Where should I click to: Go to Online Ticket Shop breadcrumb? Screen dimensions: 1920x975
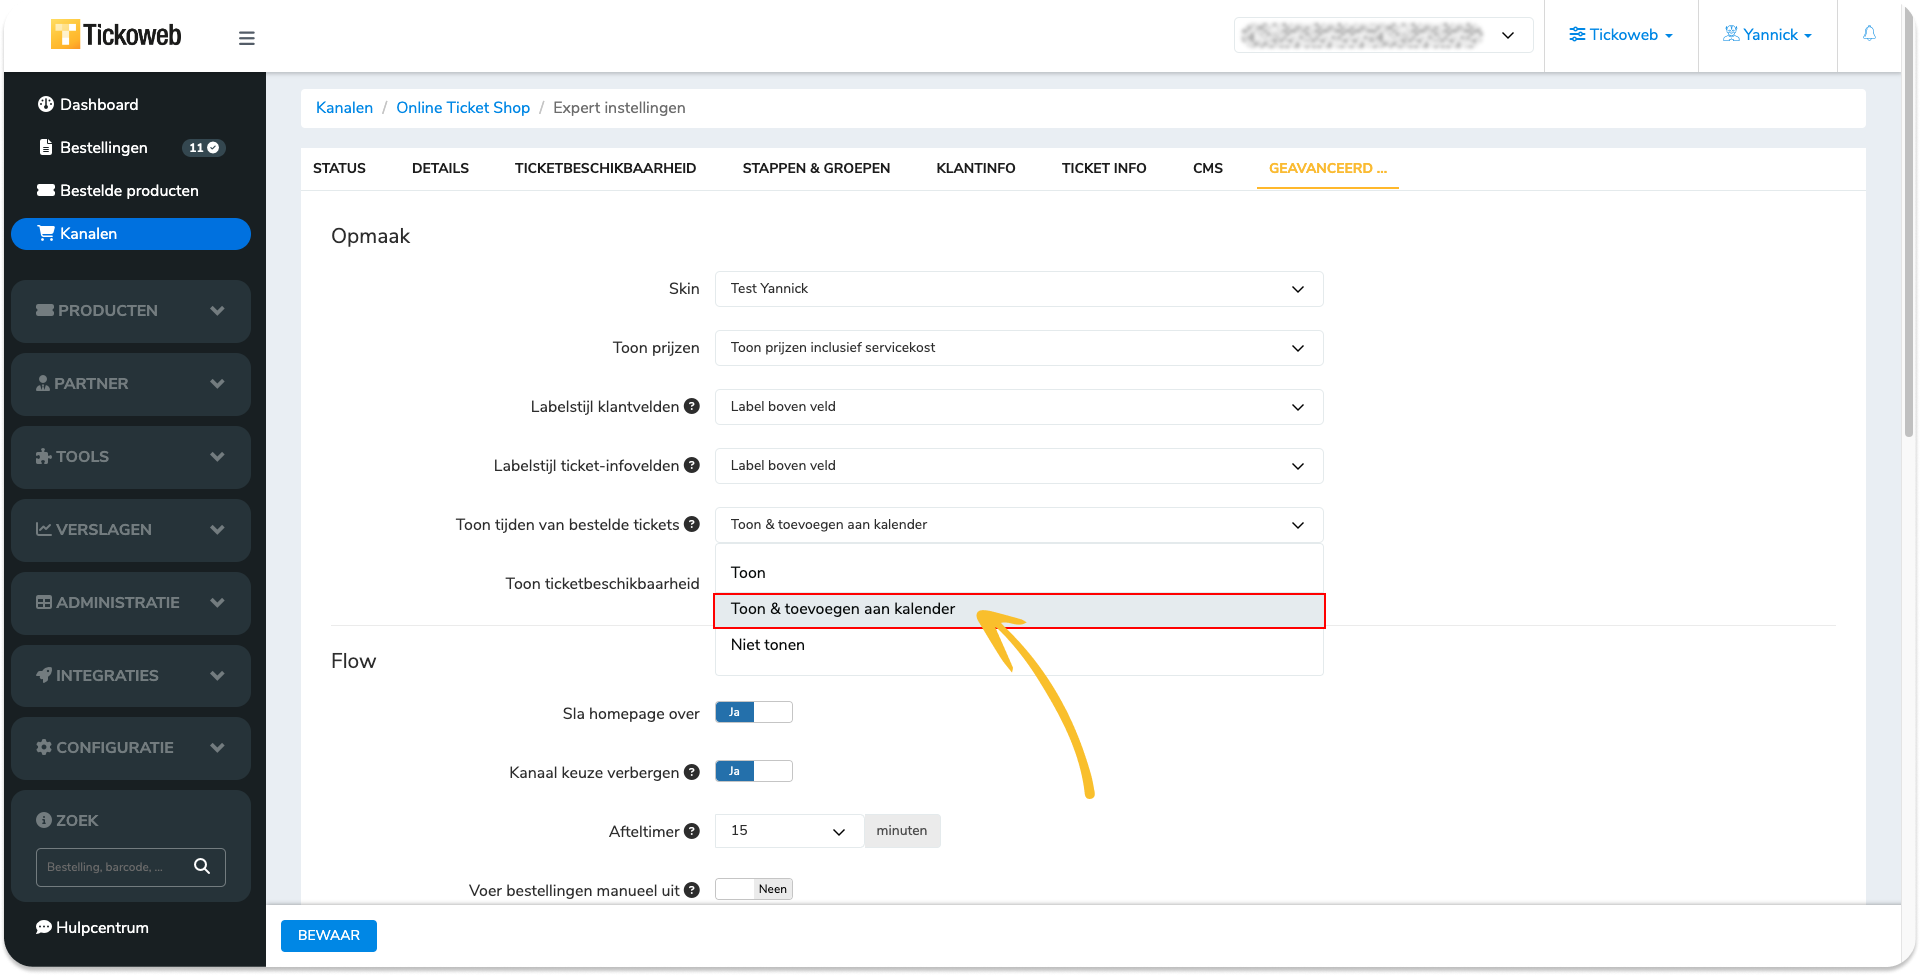click(x=463, y=107)
